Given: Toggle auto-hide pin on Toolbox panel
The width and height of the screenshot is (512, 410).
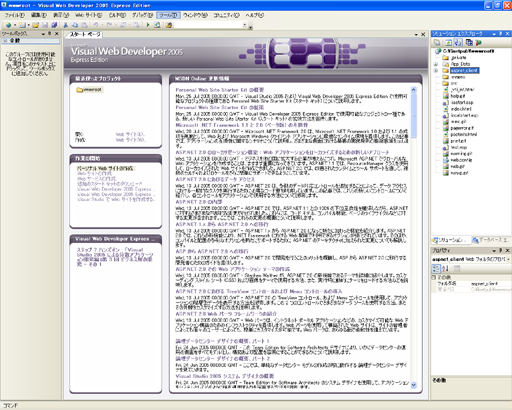Looking at the screenshot, I should pyautogui.click(x=50, y=34).
